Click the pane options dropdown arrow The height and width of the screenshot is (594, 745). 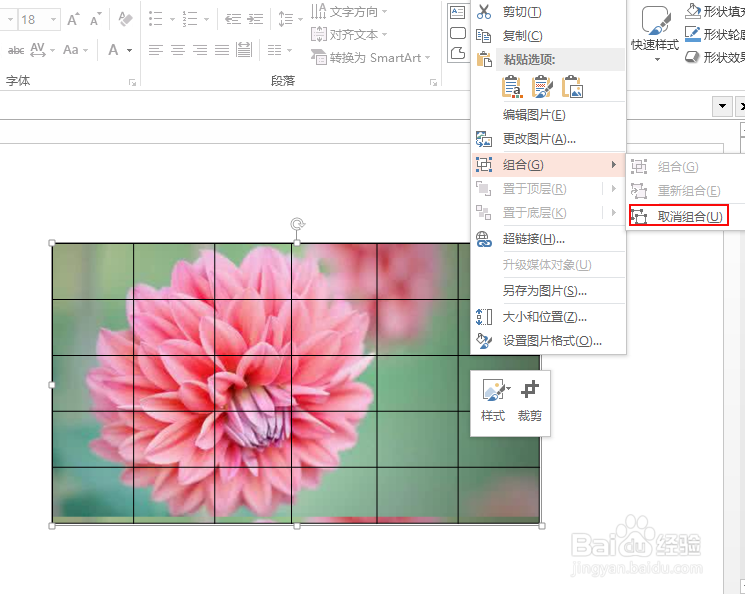(723, 106)
